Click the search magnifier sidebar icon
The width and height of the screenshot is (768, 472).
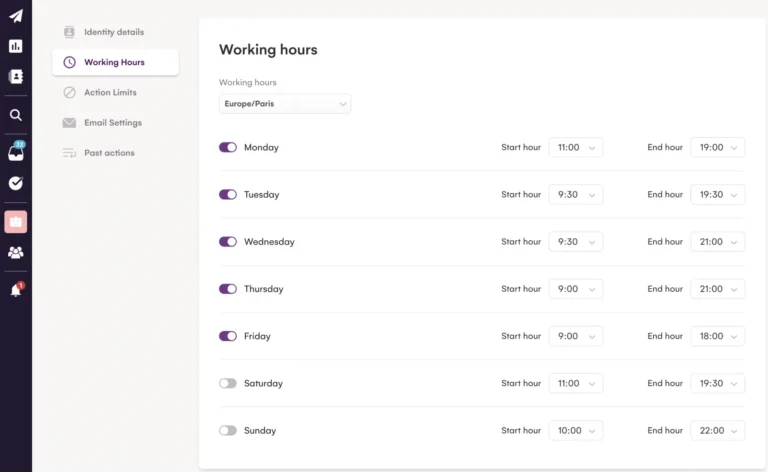tap(16, 115)
